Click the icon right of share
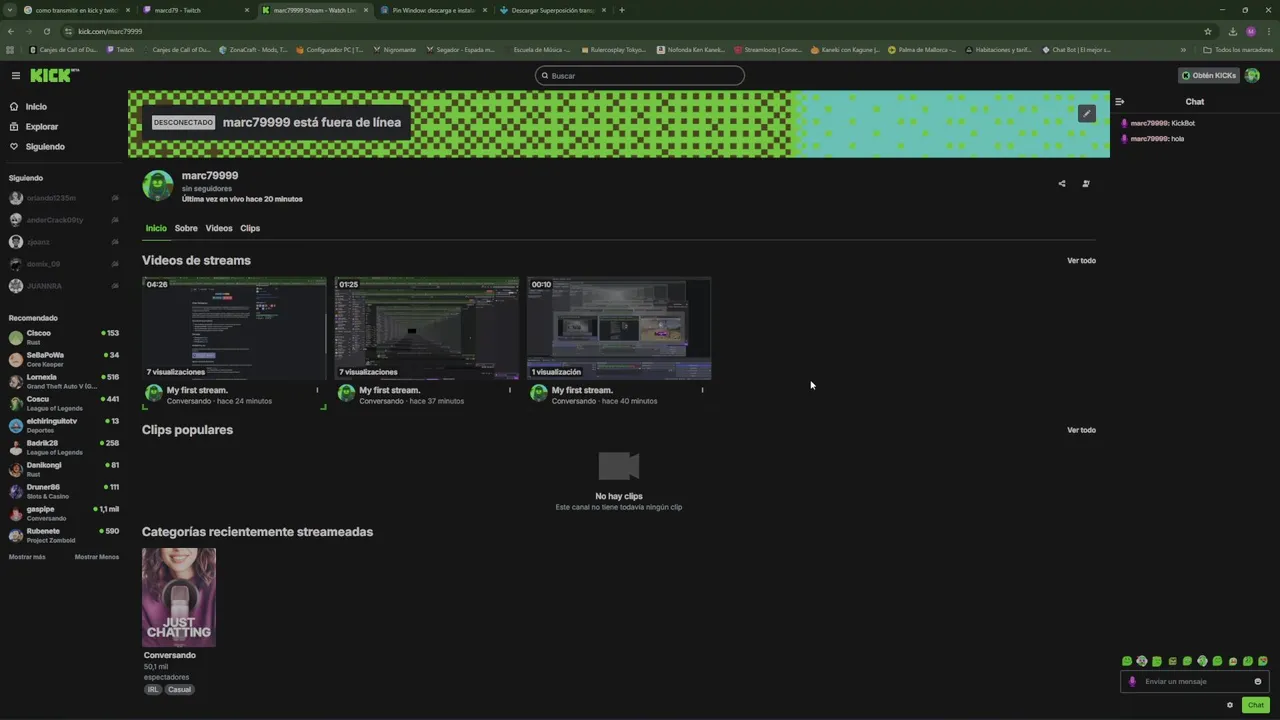The image size is (1280, 720). point(1086,183)
